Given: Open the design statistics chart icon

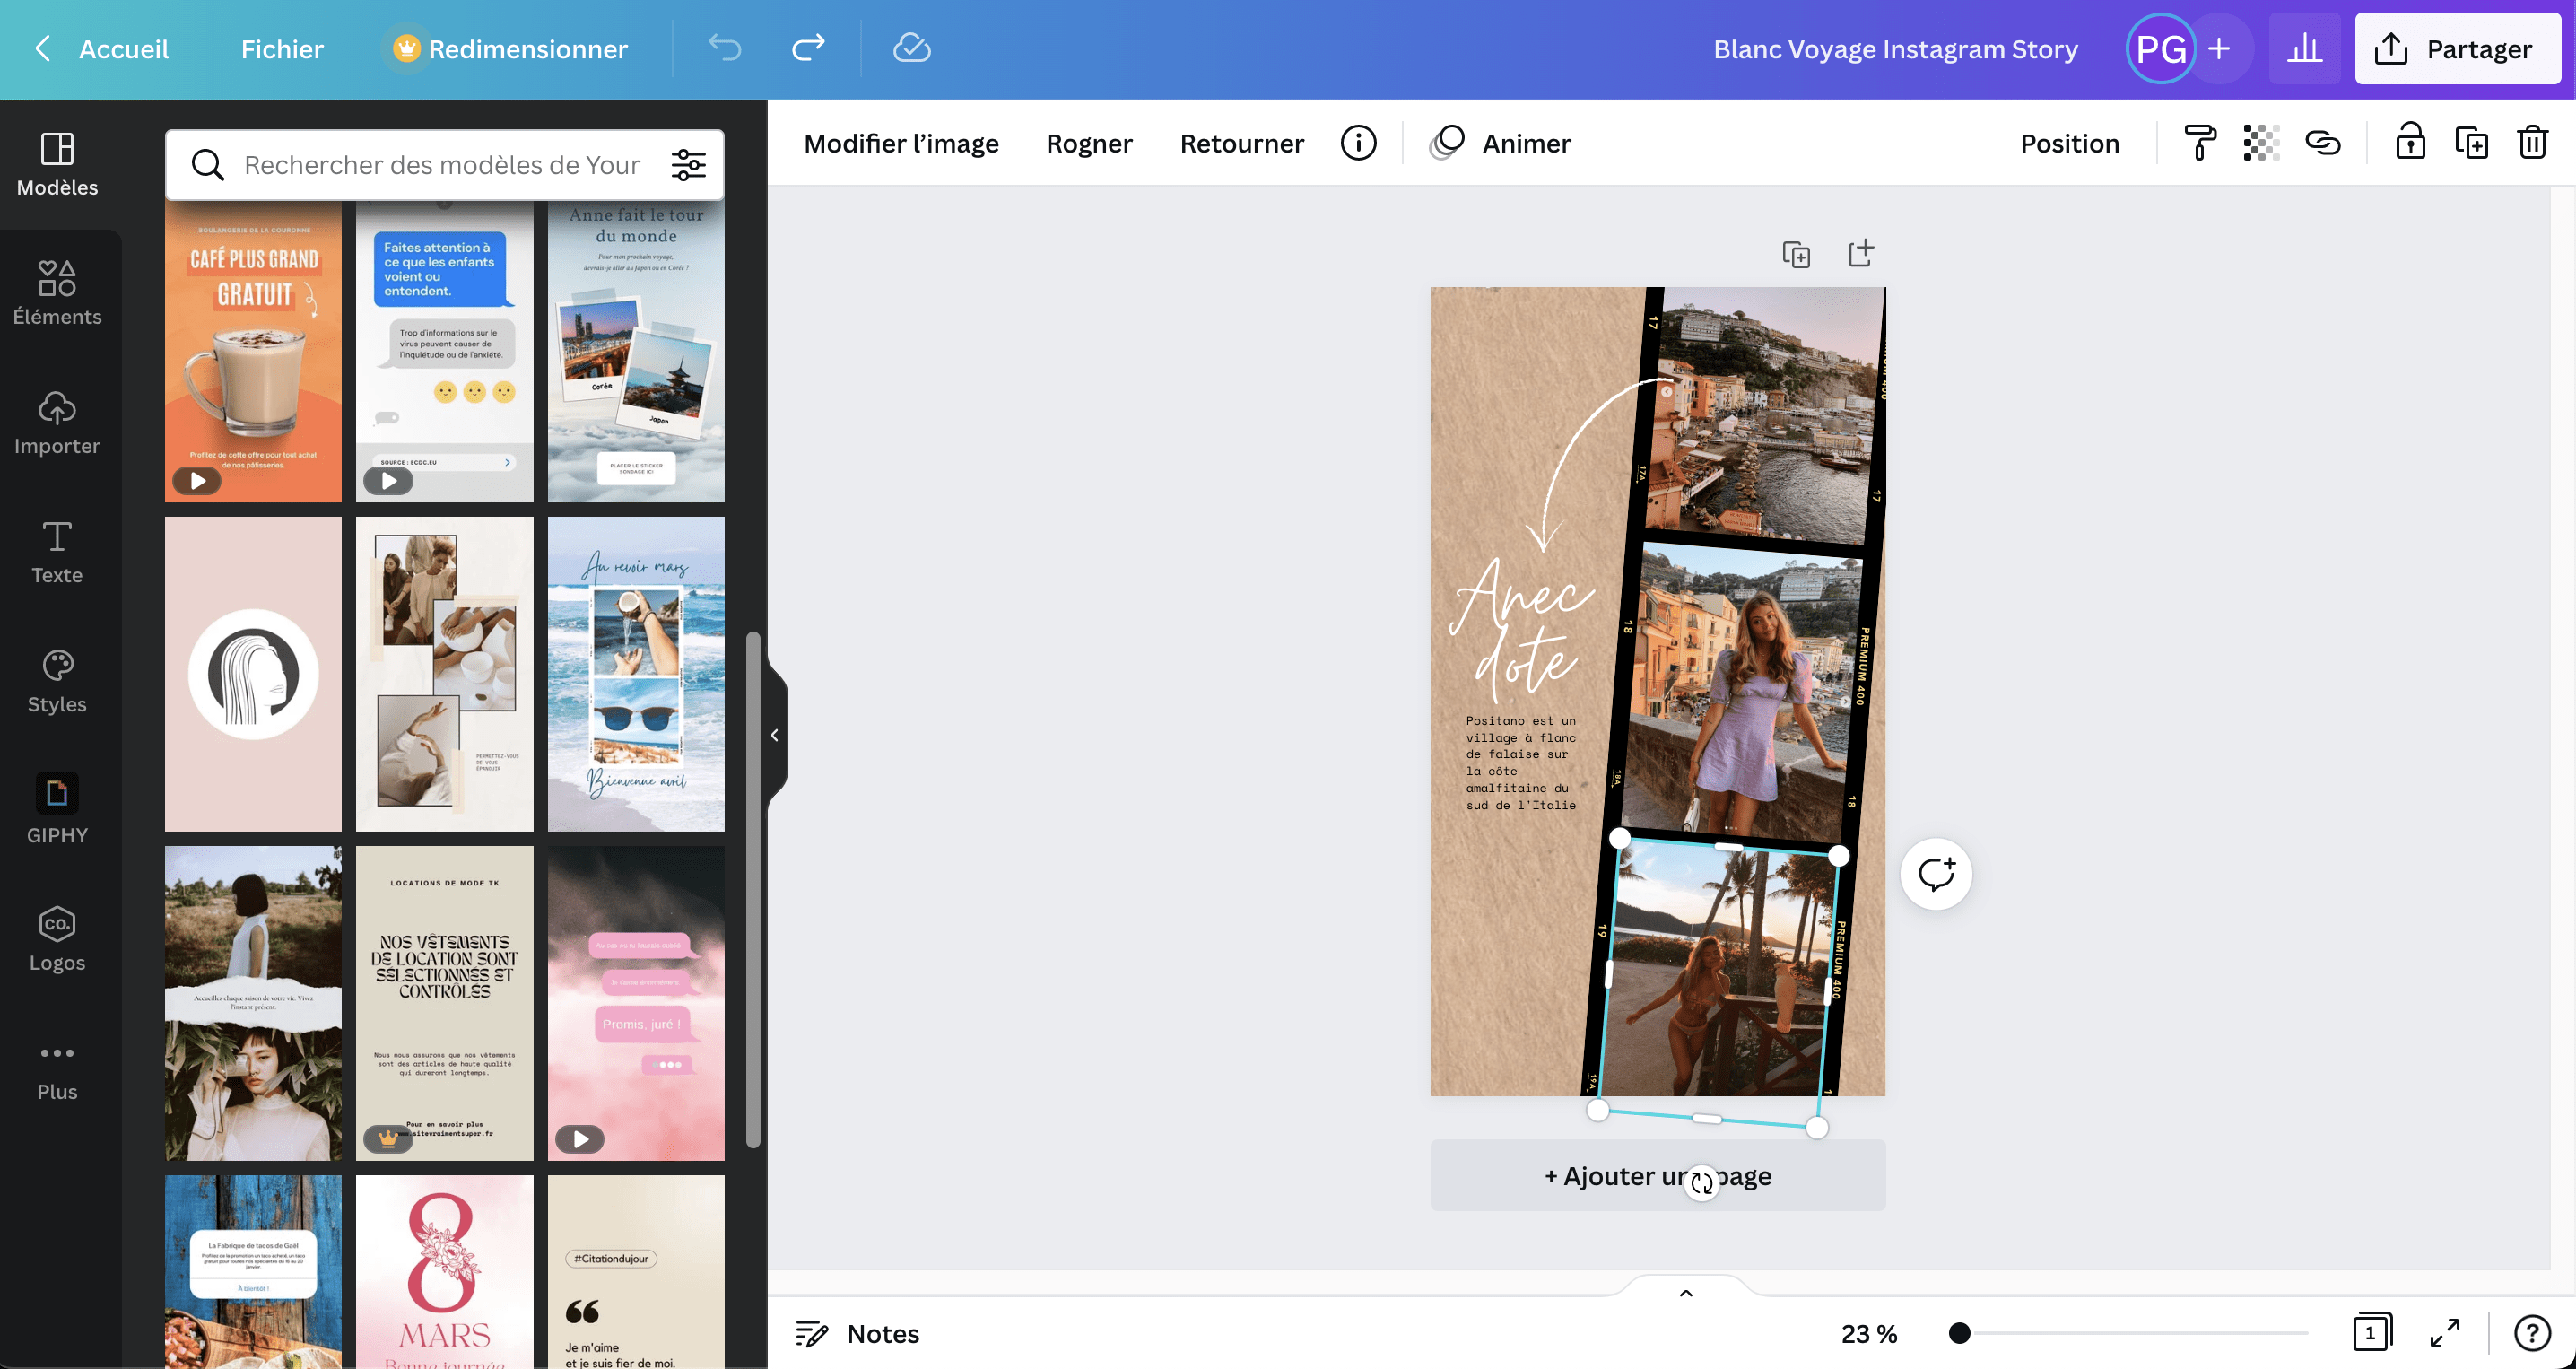Looking at the screenshot, I should [x=2304, y=47].
